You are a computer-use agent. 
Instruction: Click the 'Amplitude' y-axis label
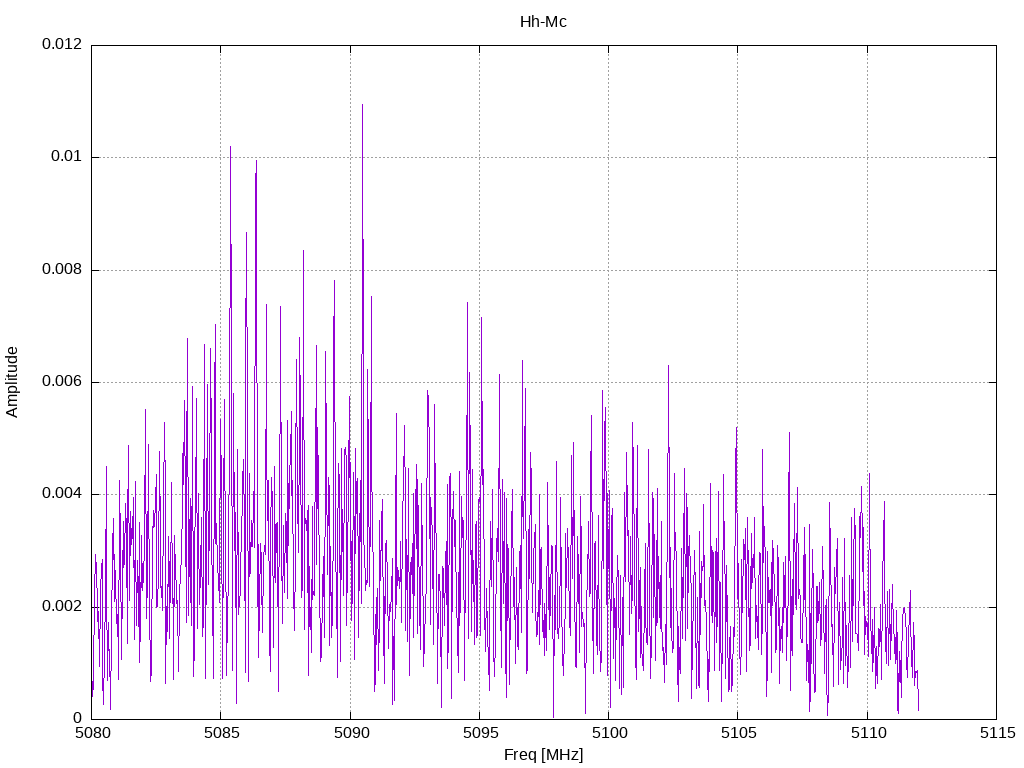12,382
